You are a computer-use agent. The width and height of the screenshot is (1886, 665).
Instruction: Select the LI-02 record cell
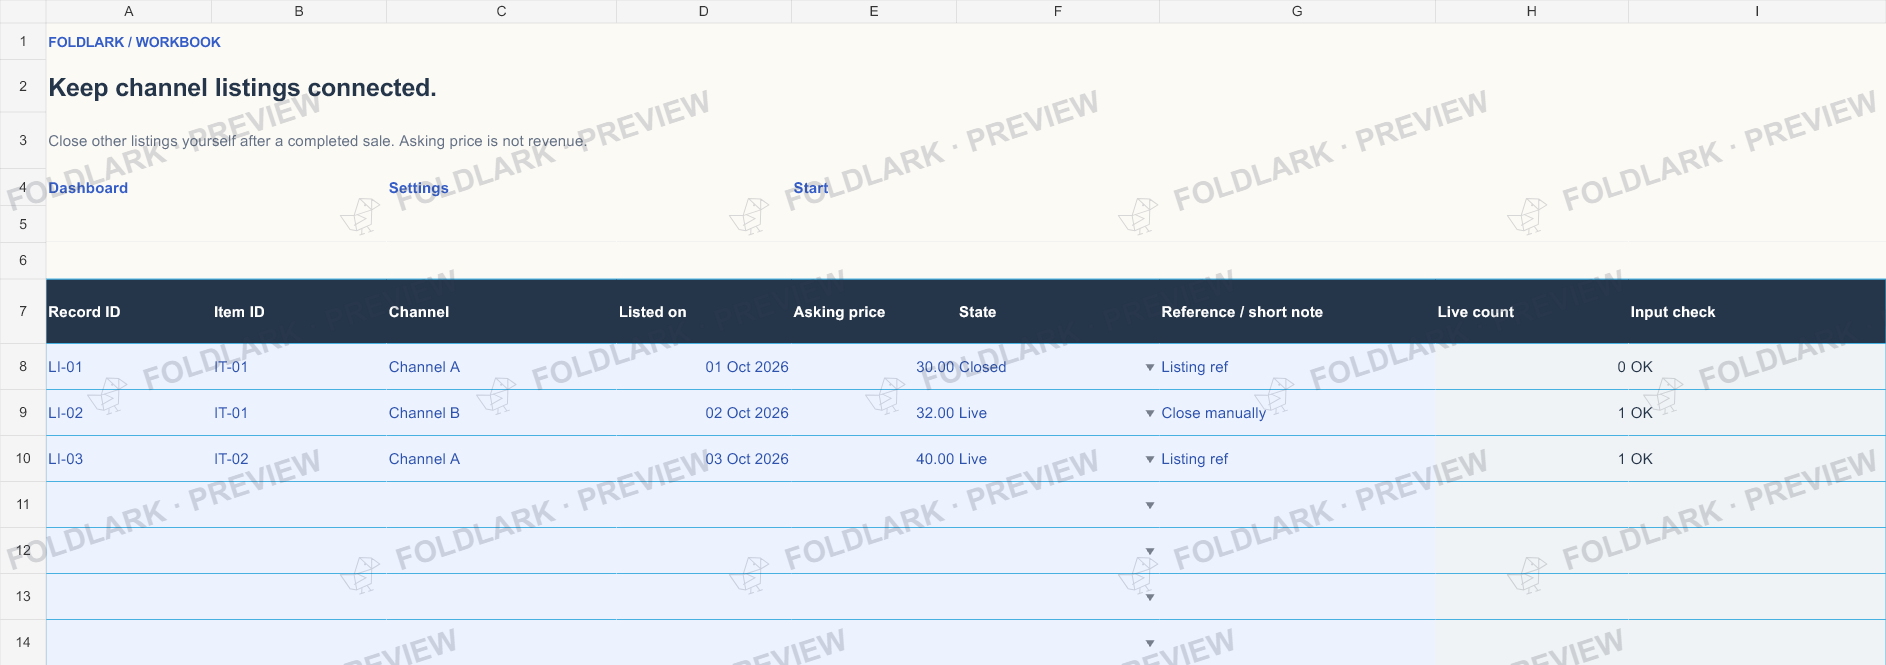tap(129, 413)
